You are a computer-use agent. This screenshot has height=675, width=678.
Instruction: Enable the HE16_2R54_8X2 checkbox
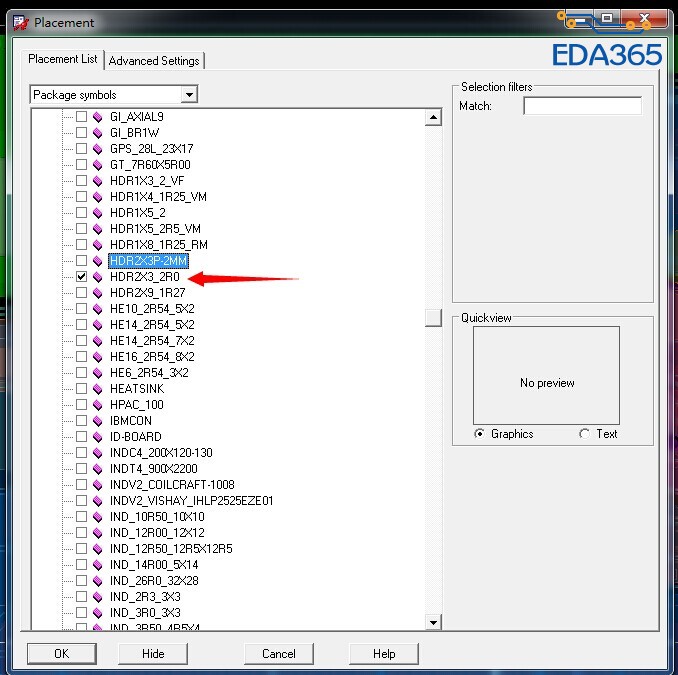coord(81,357)
